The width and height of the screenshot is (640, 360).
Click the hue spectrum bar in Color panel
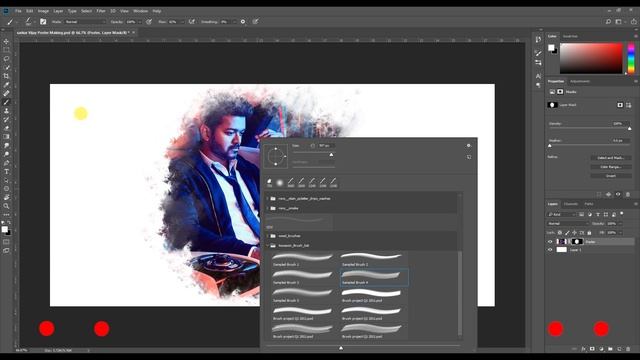pyautogui.click(x=631, y=58)
